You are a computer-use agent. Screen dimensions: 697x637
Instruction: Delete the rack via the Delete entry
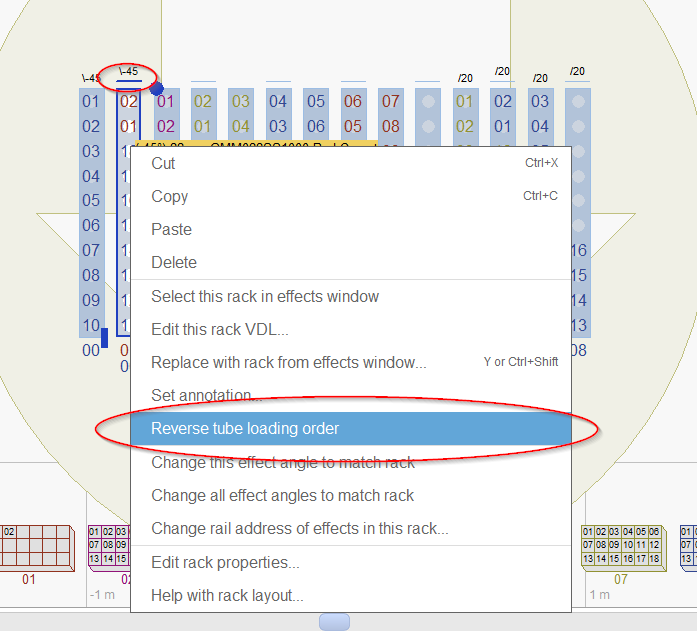[x=174, y=263]
